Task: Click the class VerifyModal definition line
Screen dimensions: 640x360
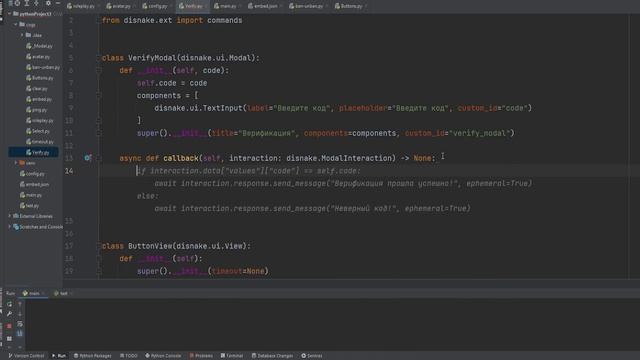Action: coord(180,58)
